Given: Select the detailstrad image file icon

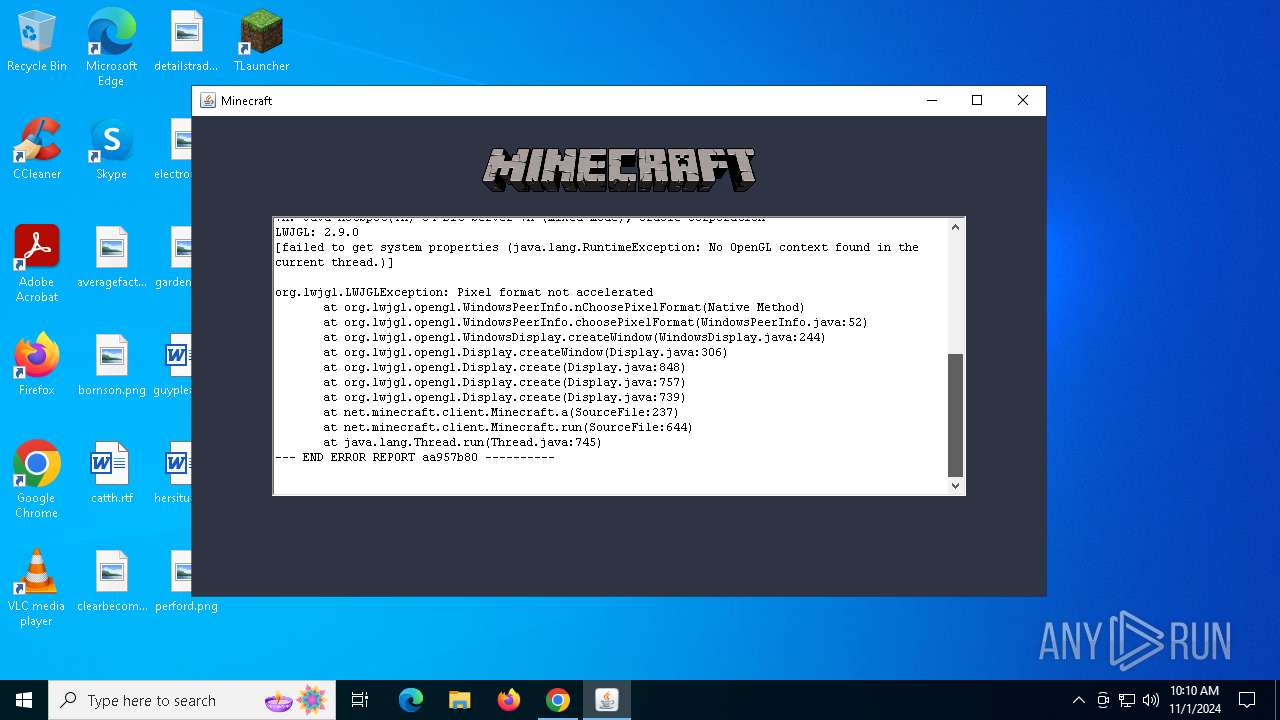Looking at the screenshot, I should point(186,42).
